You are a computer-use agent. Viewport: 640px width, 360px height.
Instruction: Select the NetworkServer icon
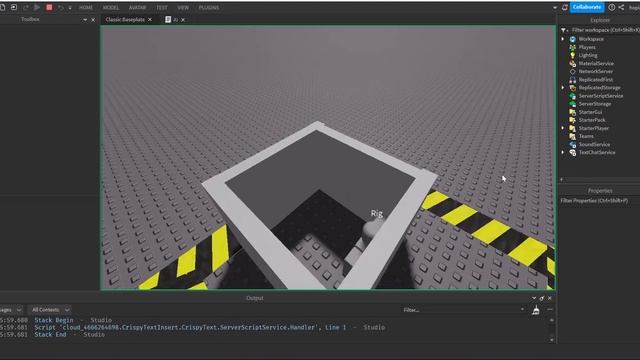(x=573, y=71)
